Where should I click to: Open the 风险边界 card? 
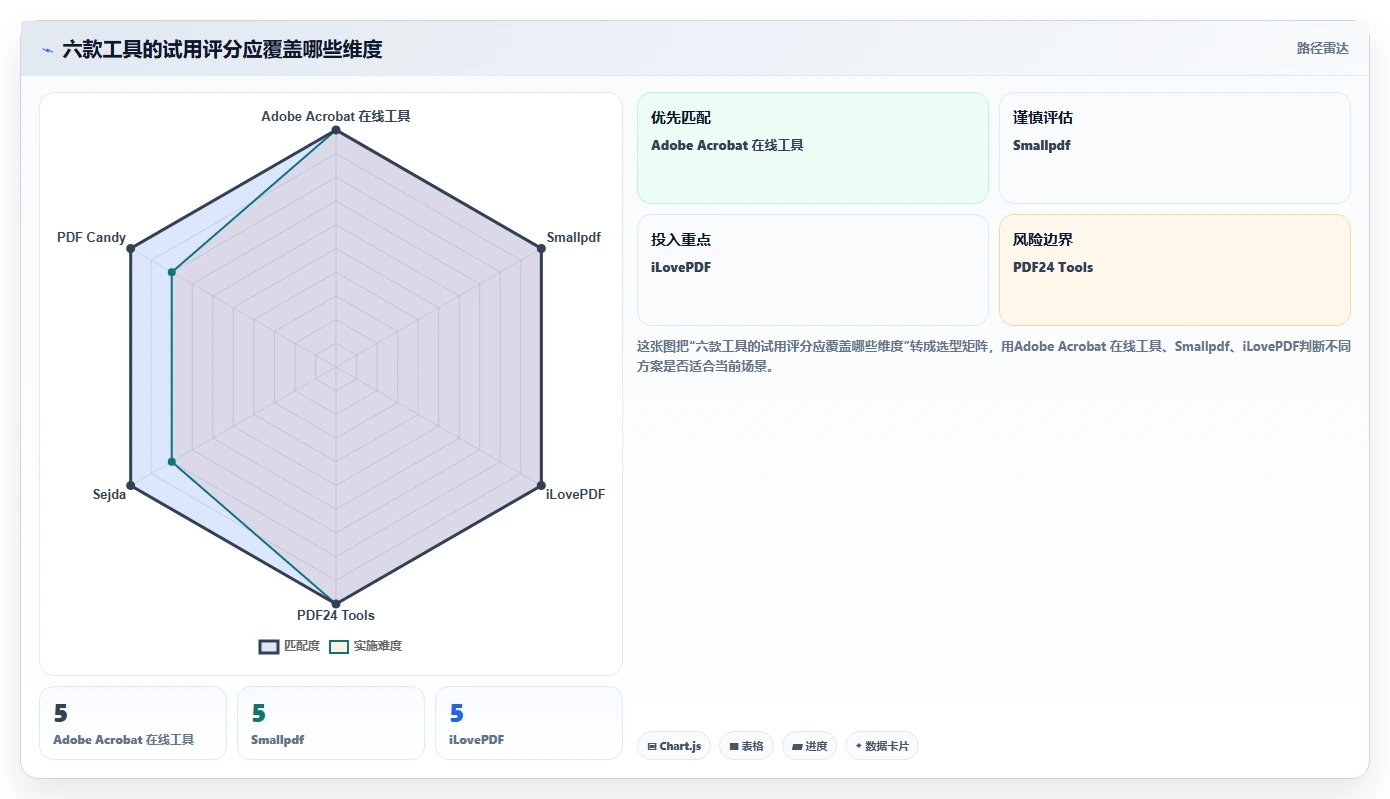[1174, 270]
